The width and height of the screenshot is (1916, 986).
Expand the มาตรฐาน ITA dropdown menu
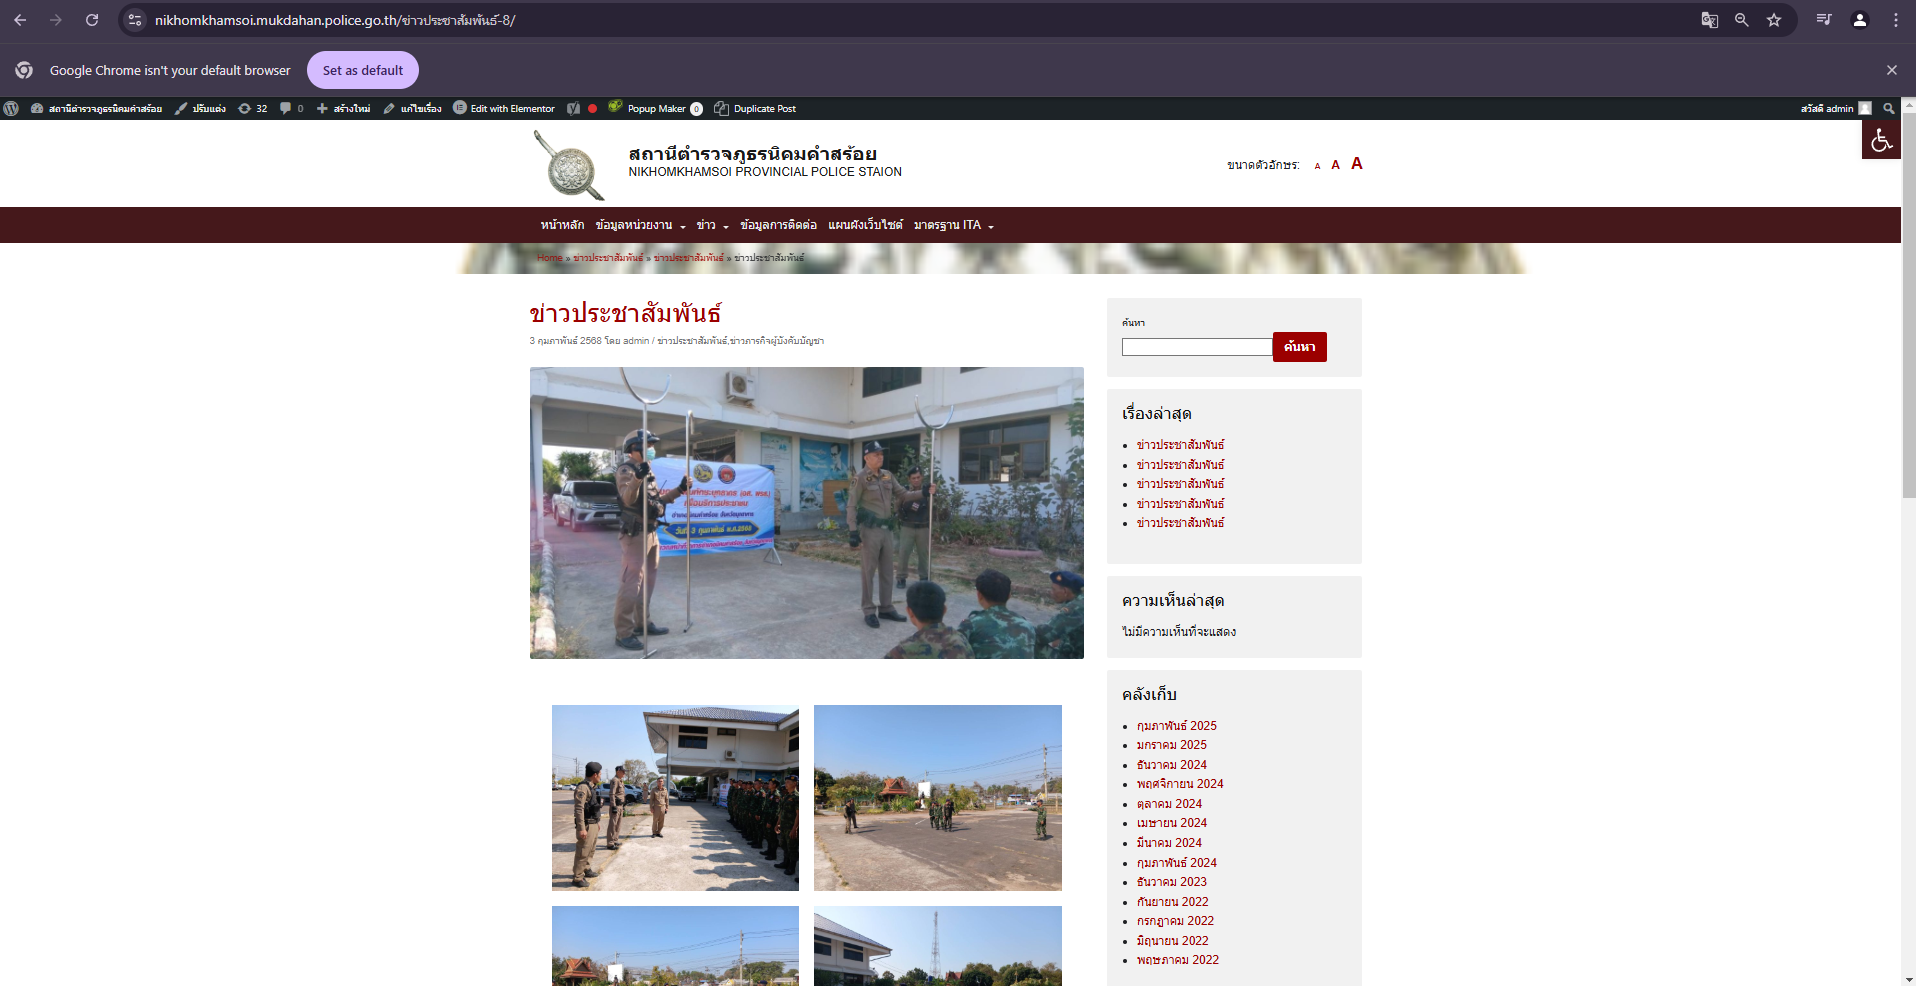coord(953,225)
